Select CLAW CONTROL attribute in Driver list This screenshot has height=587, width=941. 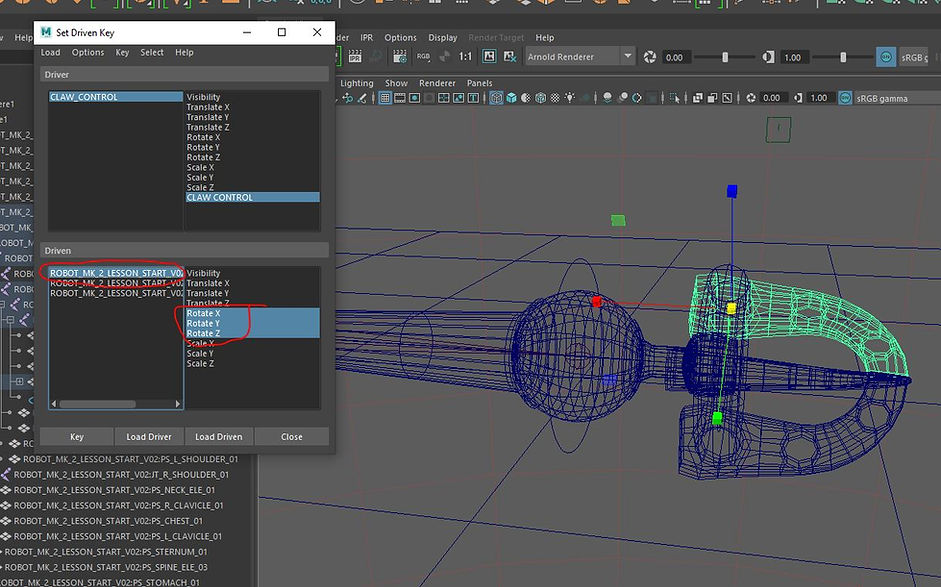point(253,197)
